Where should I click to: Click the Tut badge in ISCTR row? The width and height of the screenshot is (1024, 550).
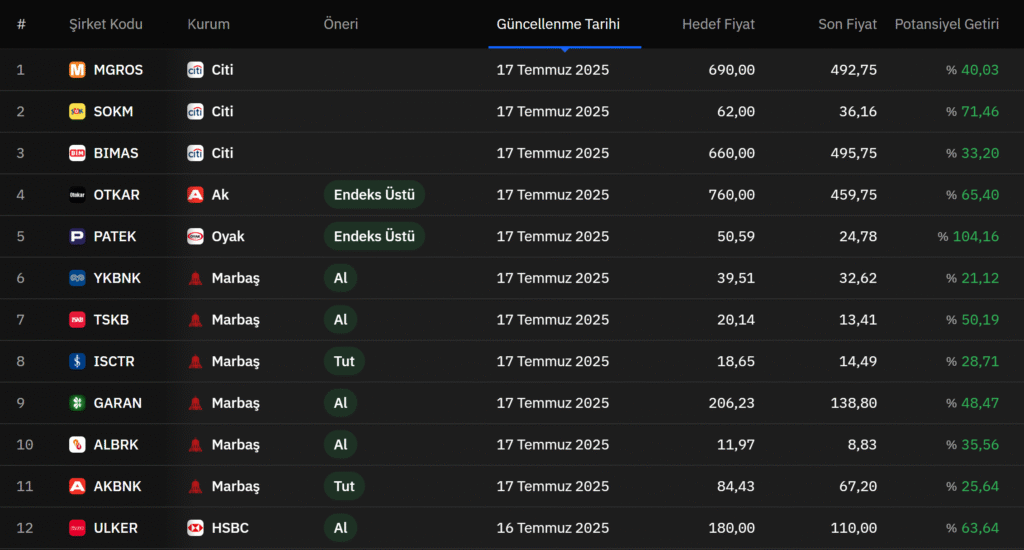[x=344, y=361]
